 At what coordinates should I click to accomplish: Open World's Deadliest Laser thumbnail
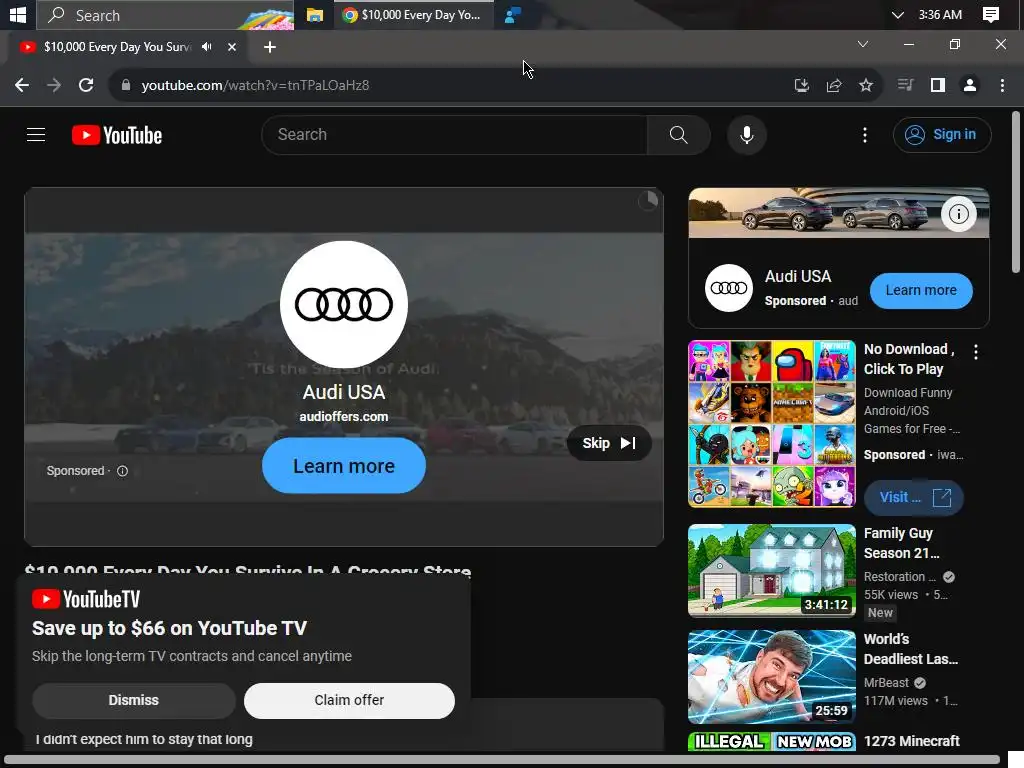[772, 677]
